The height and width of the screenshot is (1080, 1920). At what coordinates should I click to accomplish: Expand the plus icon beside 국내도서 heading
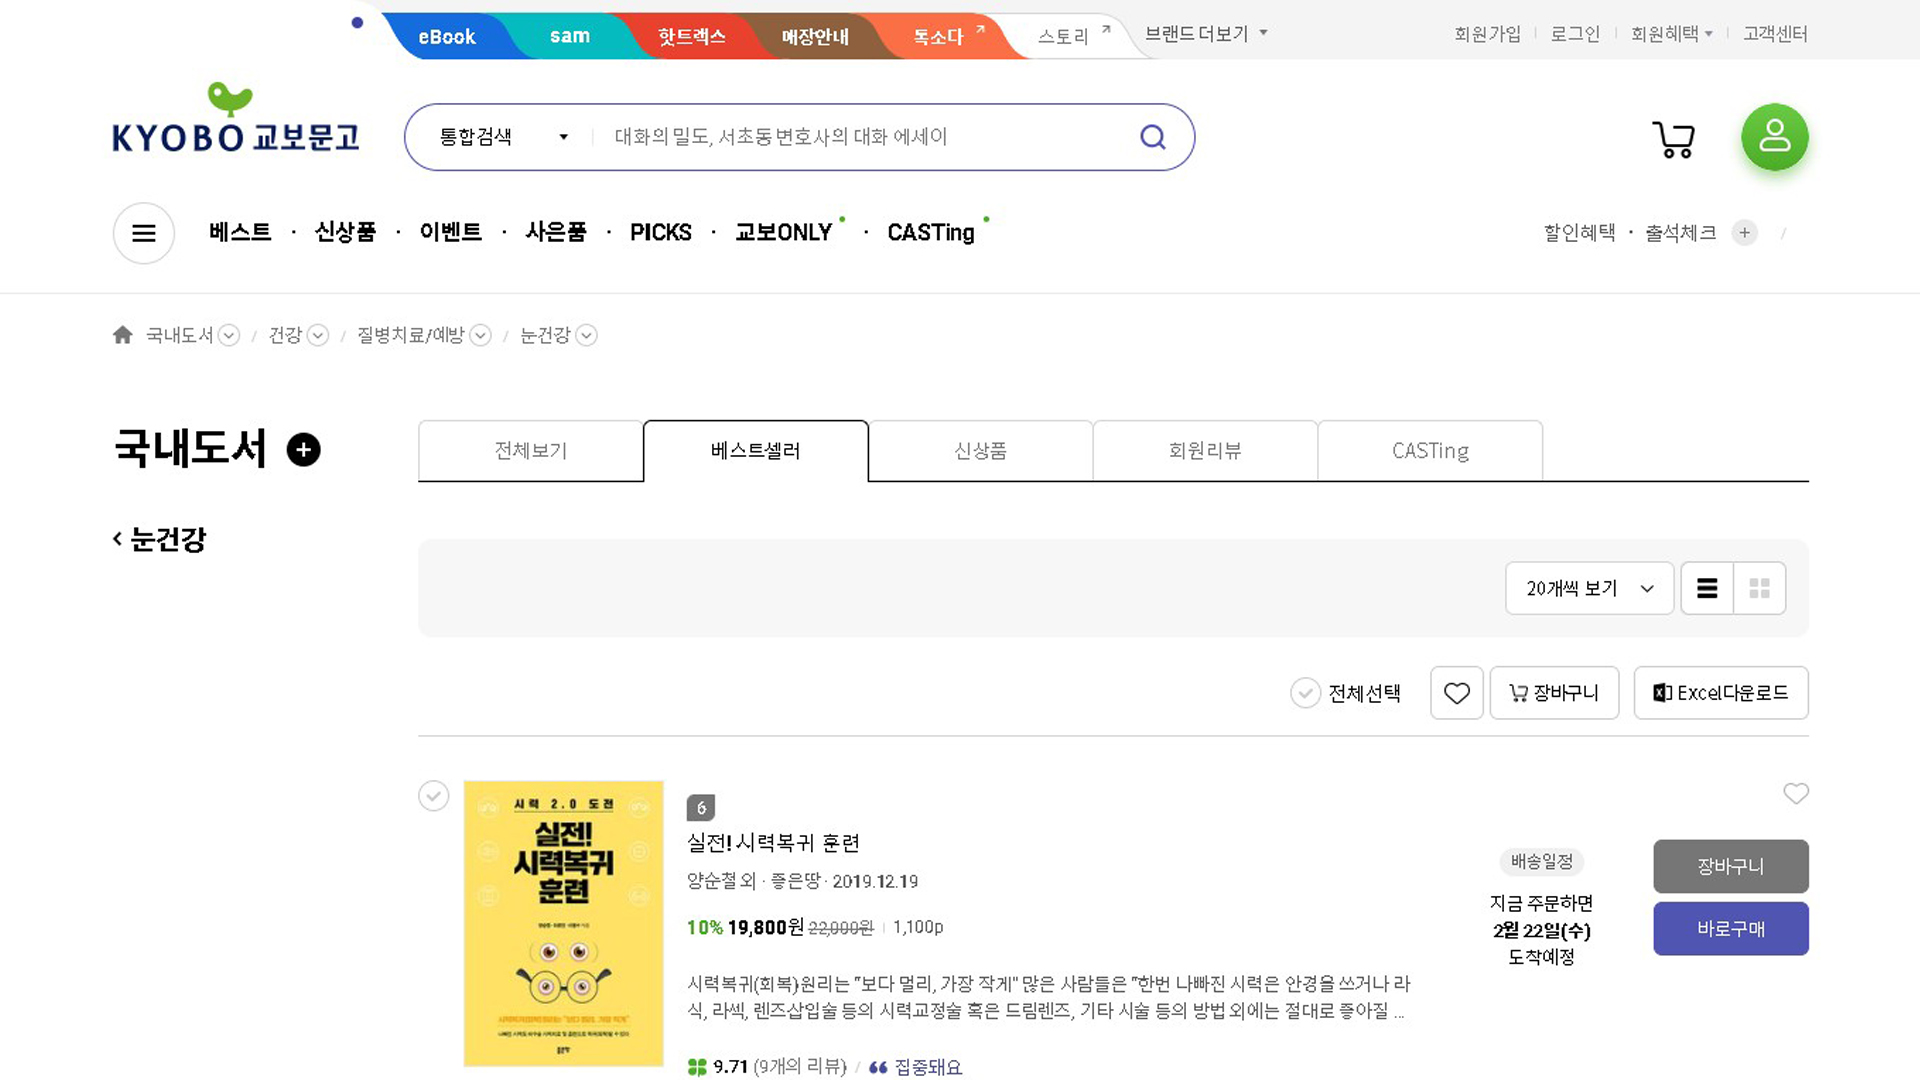click(x=304, y=450)
